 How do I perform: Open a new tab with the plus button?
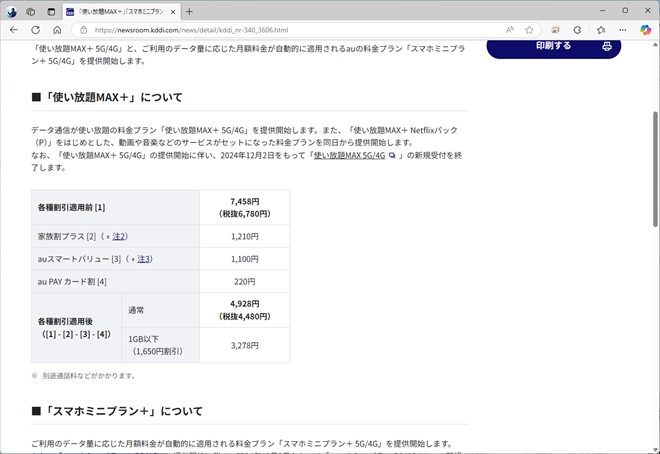pos(189,12)
